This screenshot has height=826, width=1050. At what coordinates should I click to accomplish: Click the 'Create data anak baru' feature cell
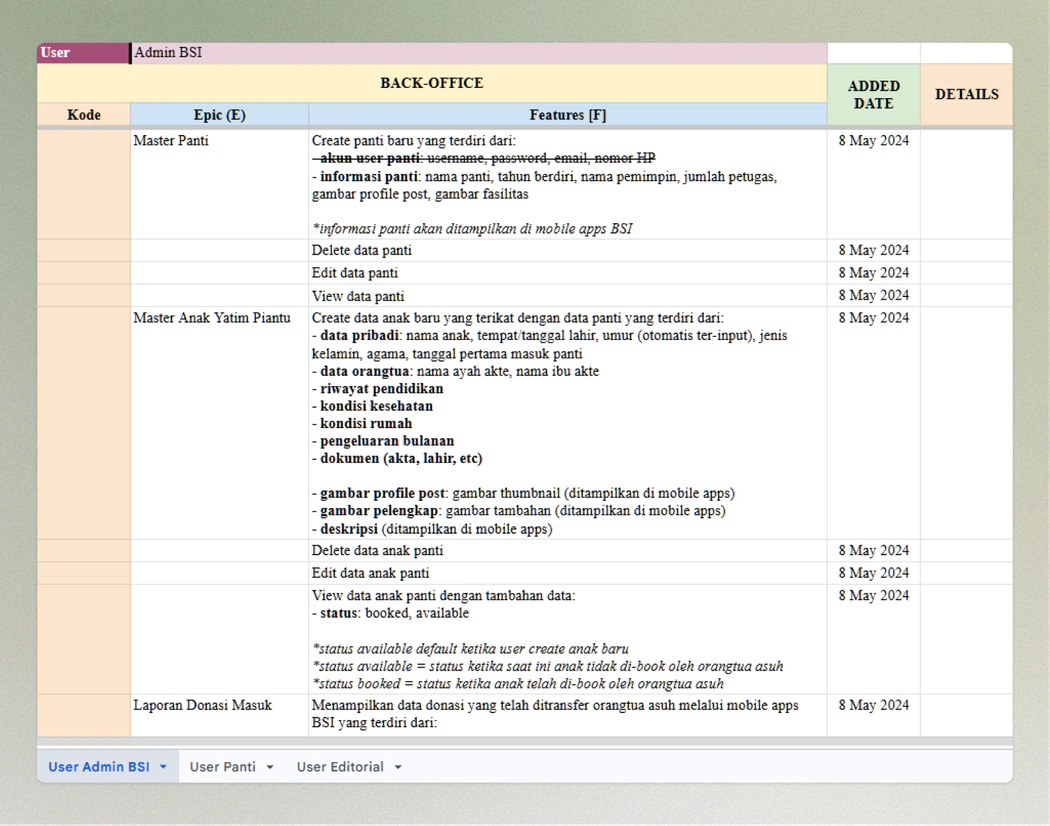tap(568, 423)
